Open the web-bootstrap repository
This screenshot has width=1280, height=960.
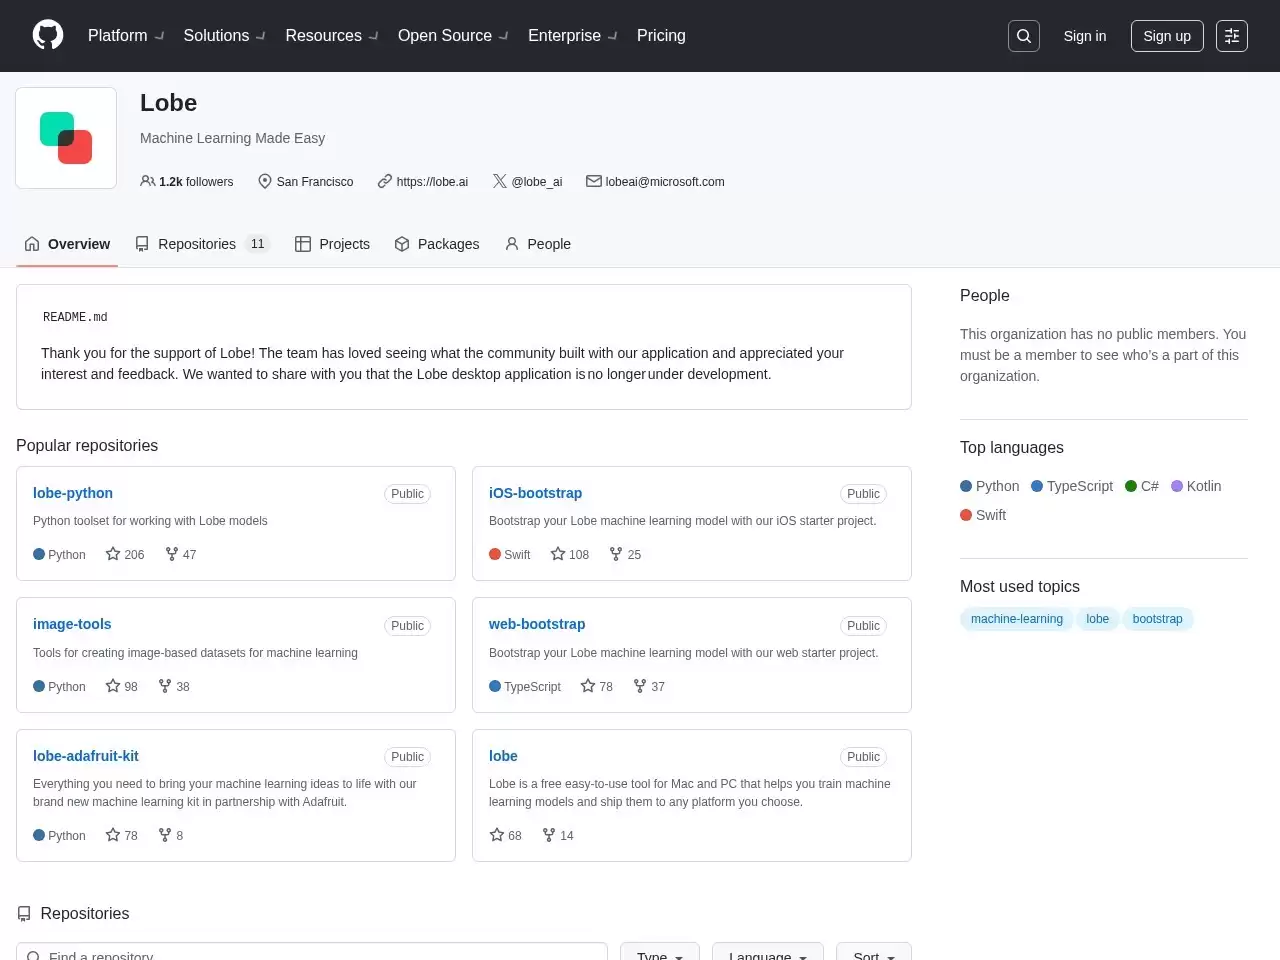[537, 624]
